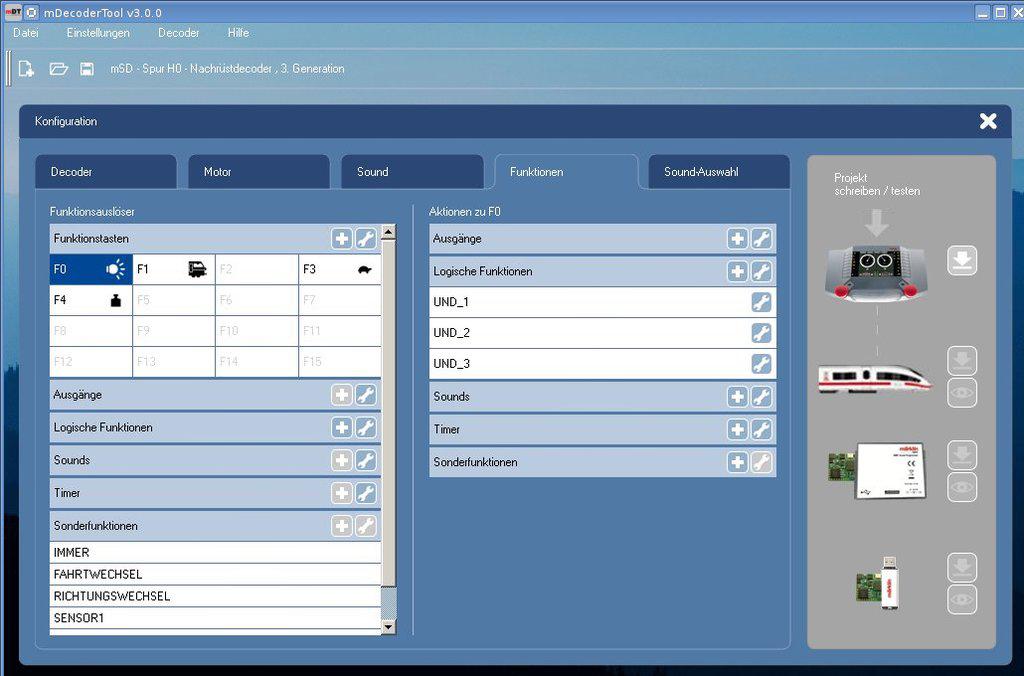
Task: Click download icon beside Central Station controller
Action: [962, 261]
